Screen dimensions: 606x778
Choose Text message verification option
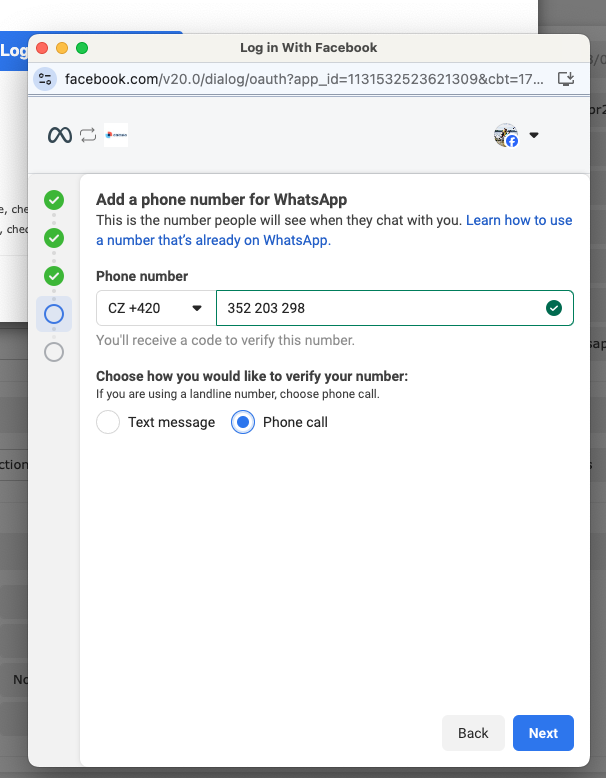[x=108, y=423]
